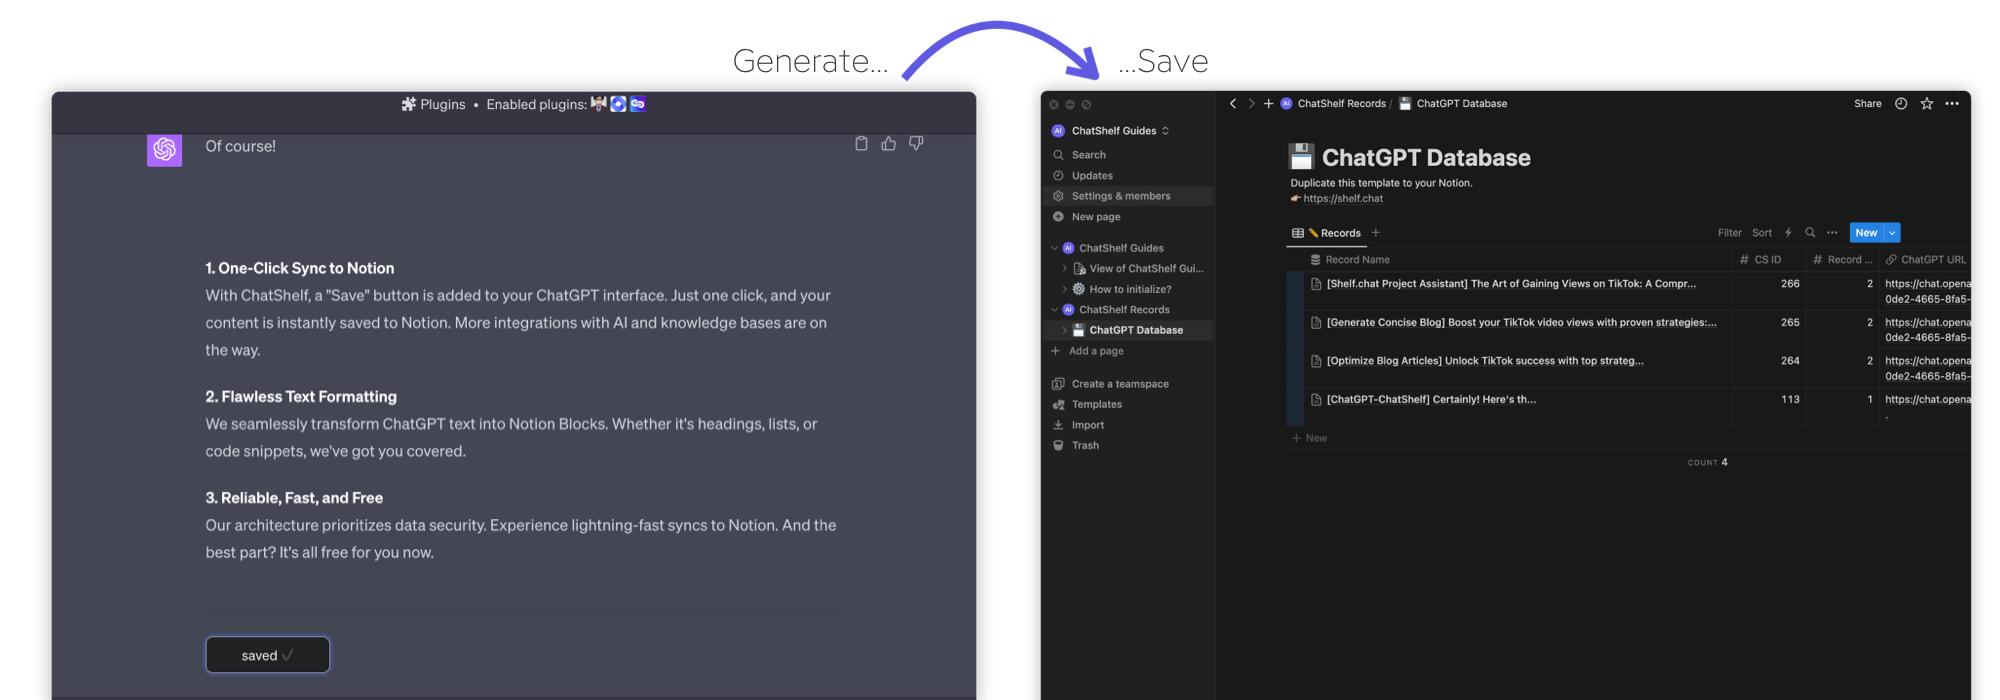The height and width of the screenshot is (700, 2000).
Task: Go back with the left arrow
Action: point(1233,104)
